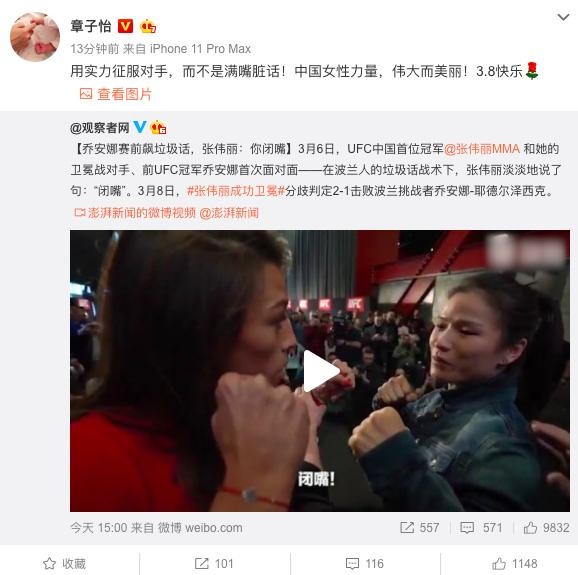Screen dimensions: 578x575
Task: Visit the @澎湃新闻 mention link
Action: 229,213
